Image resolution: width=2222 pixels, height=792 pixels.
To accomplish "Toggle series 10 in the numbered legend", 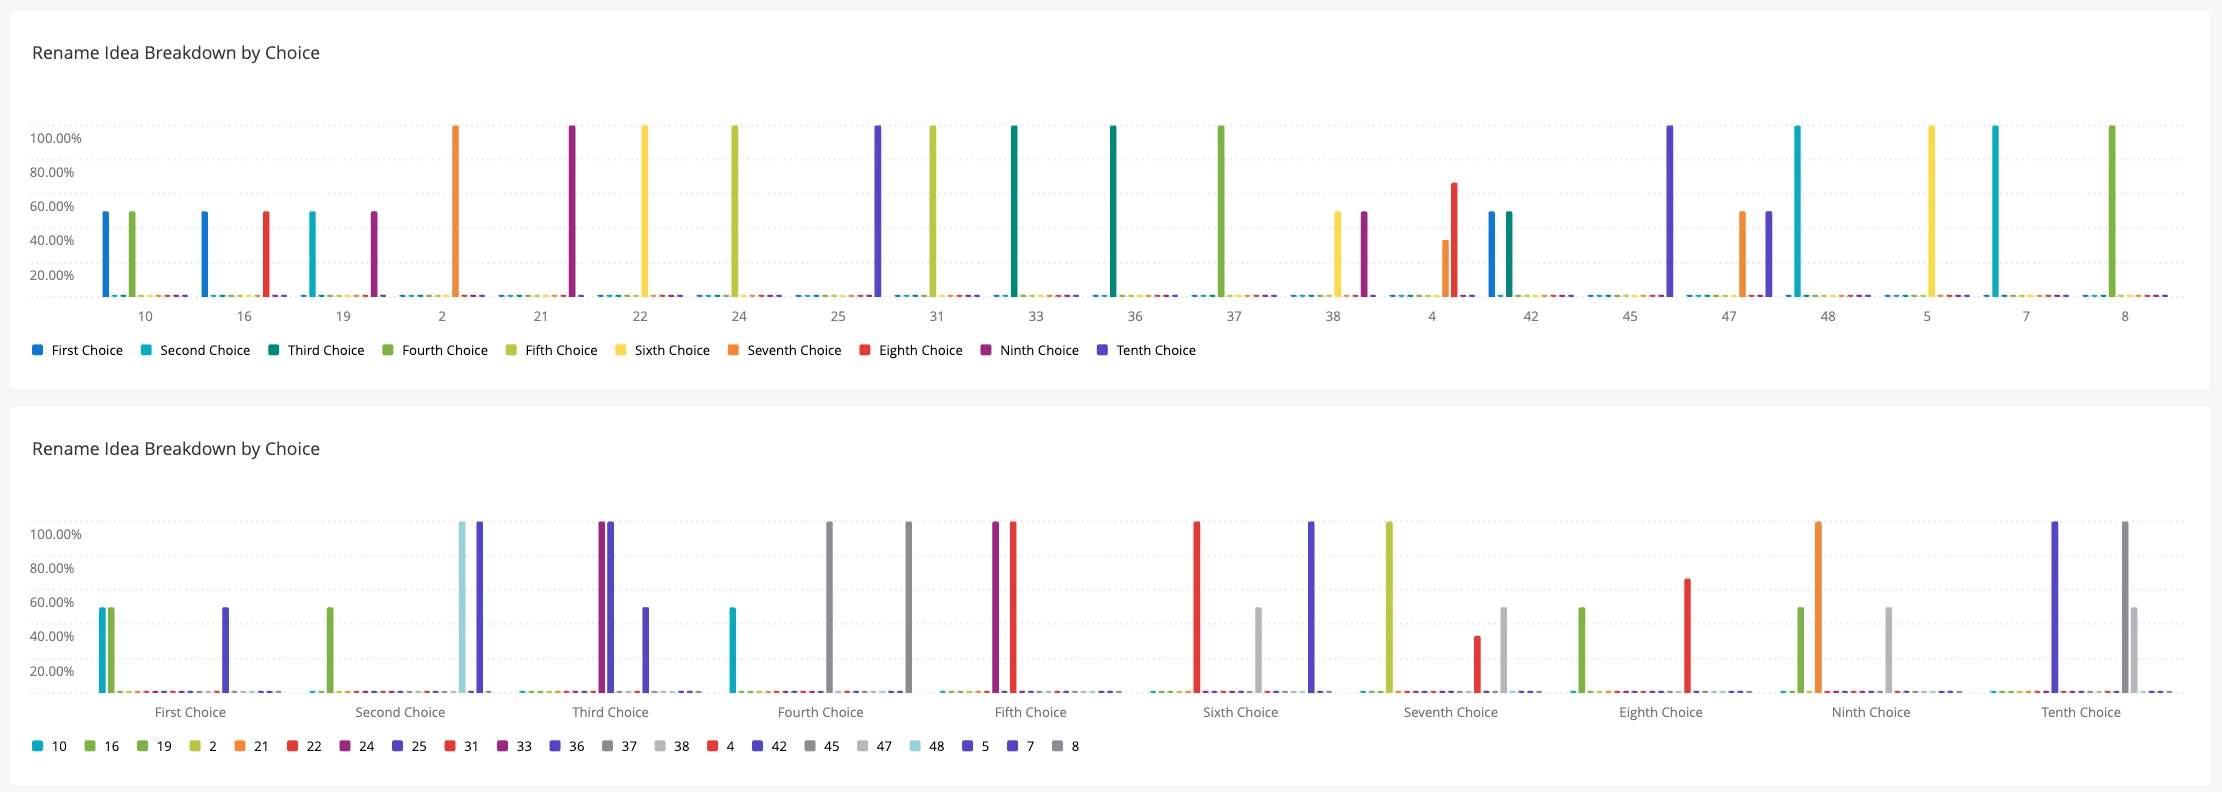I will click(49, 746).
